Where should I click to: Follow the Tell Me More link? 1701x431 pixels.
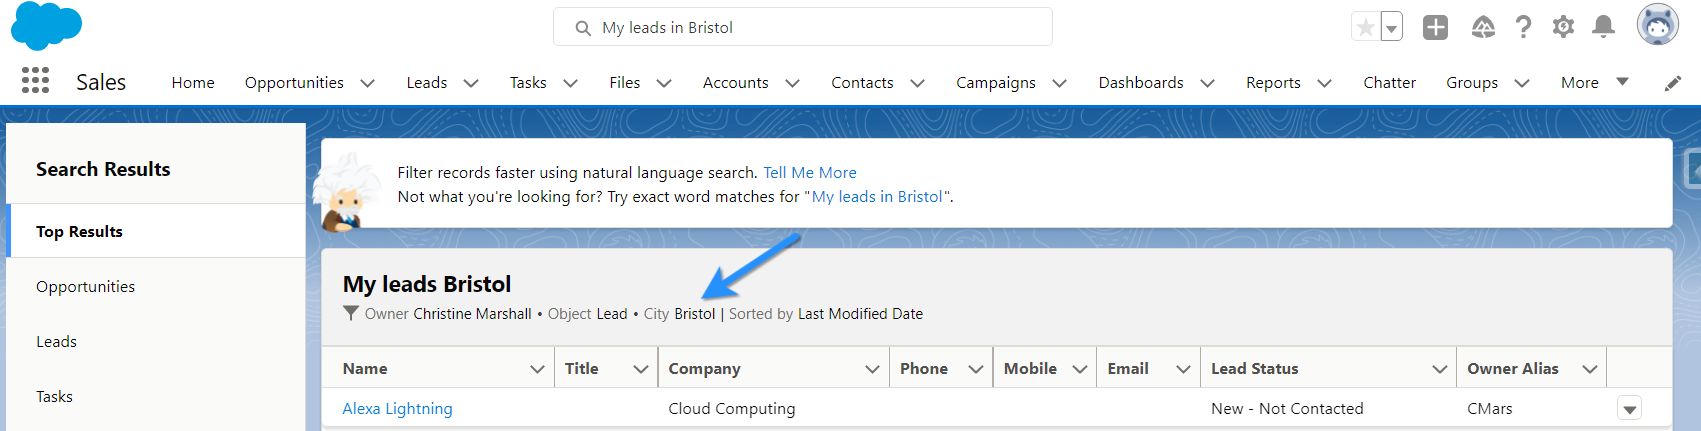click(809, 172)
